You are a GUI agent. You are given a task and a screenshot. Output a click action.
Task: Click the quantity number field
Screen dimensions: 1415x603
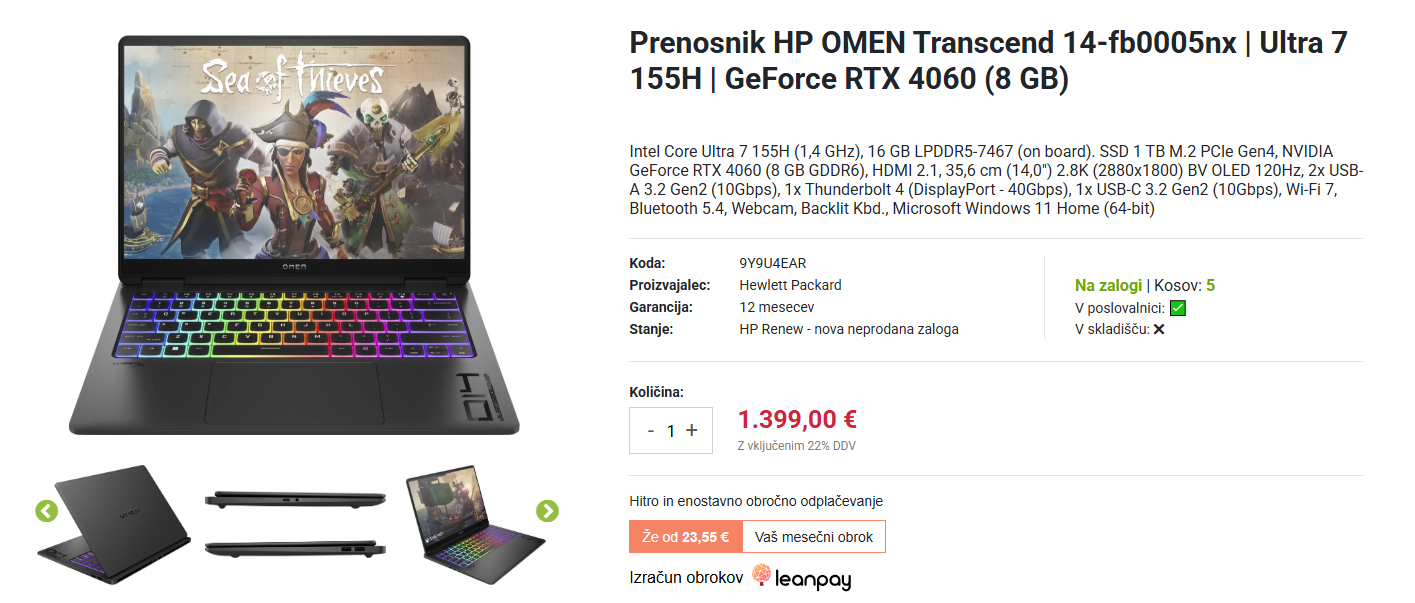click(671, 431)
